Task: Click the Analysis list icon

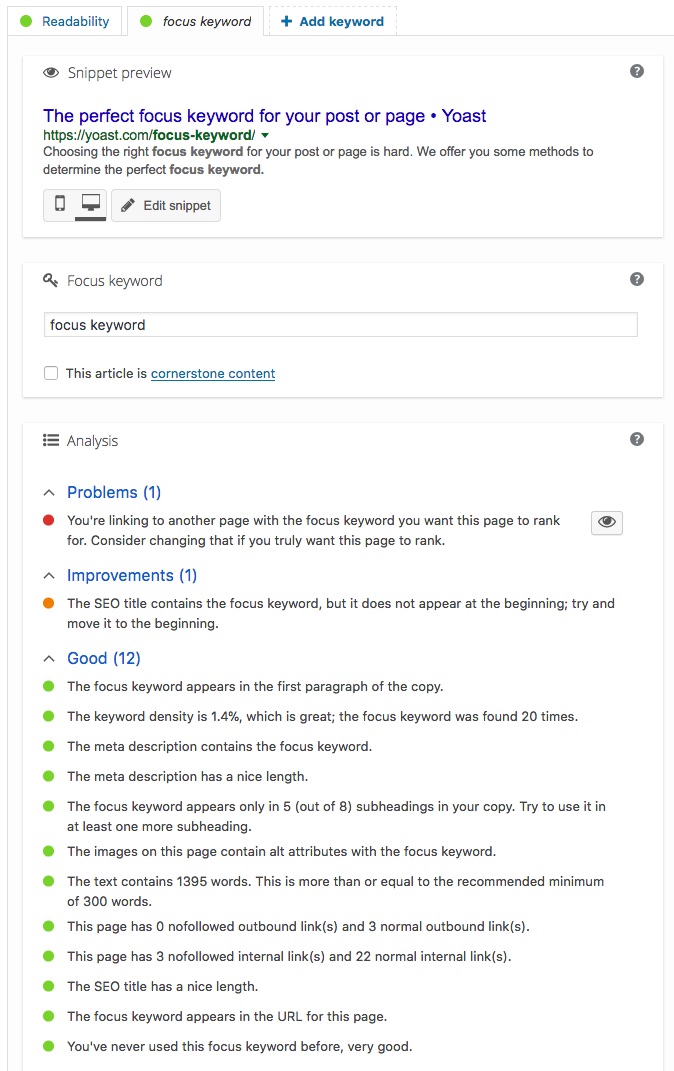Action: [51, 440]
